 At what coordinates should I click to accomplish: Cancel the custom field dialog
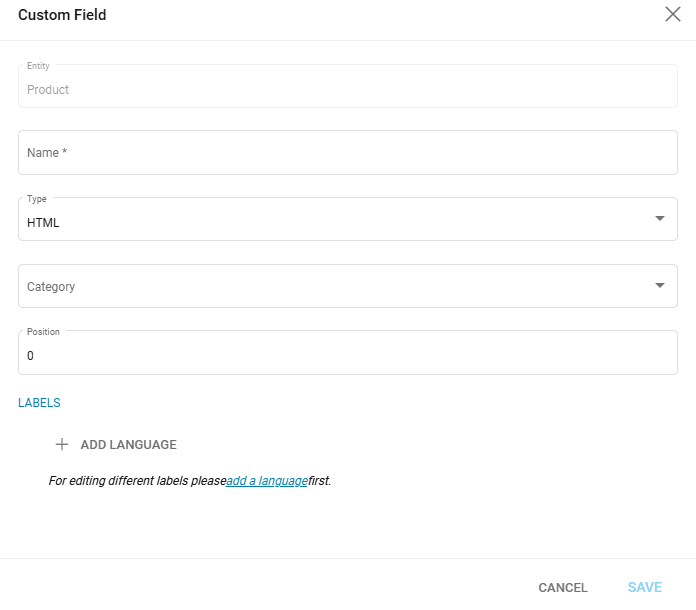click(x=563, y=588)
